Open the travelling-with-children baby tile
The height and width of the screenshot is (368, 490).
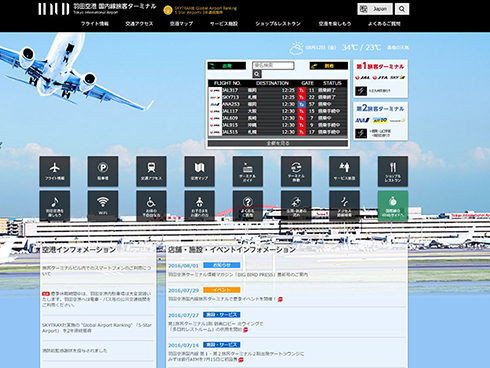click(200, 206)
